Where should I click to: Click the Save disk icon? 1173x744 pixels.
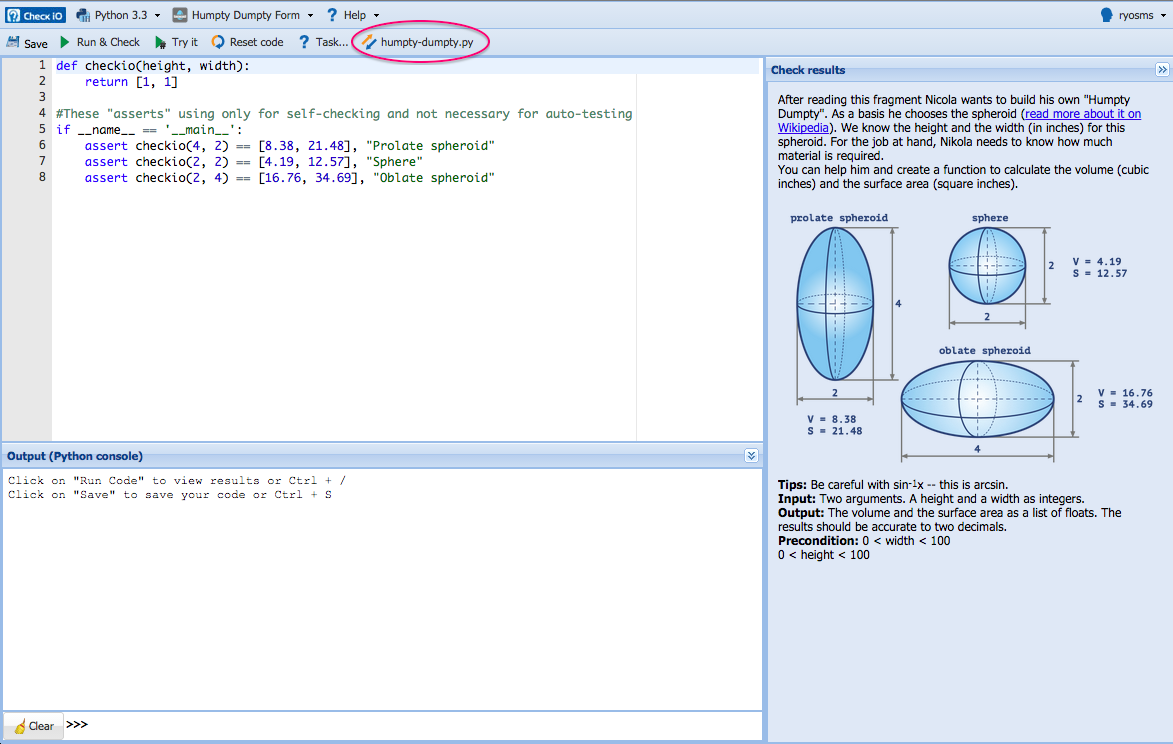pyautogui.click(x=13, y=43)
